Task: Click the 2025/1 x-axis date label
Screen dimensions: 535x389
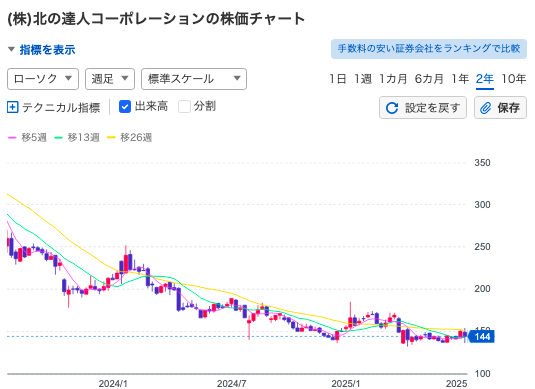Action: [346, 384]
